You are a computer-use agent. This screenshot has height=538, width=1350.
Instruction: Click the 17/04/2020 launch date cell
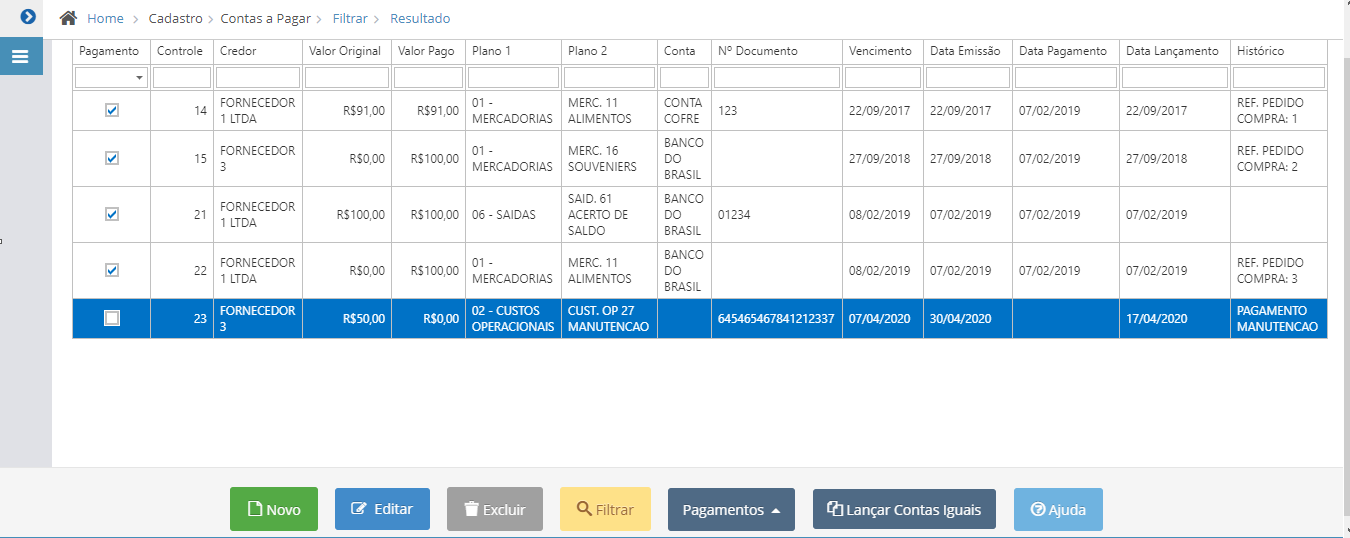click(x=1175, y=319)
